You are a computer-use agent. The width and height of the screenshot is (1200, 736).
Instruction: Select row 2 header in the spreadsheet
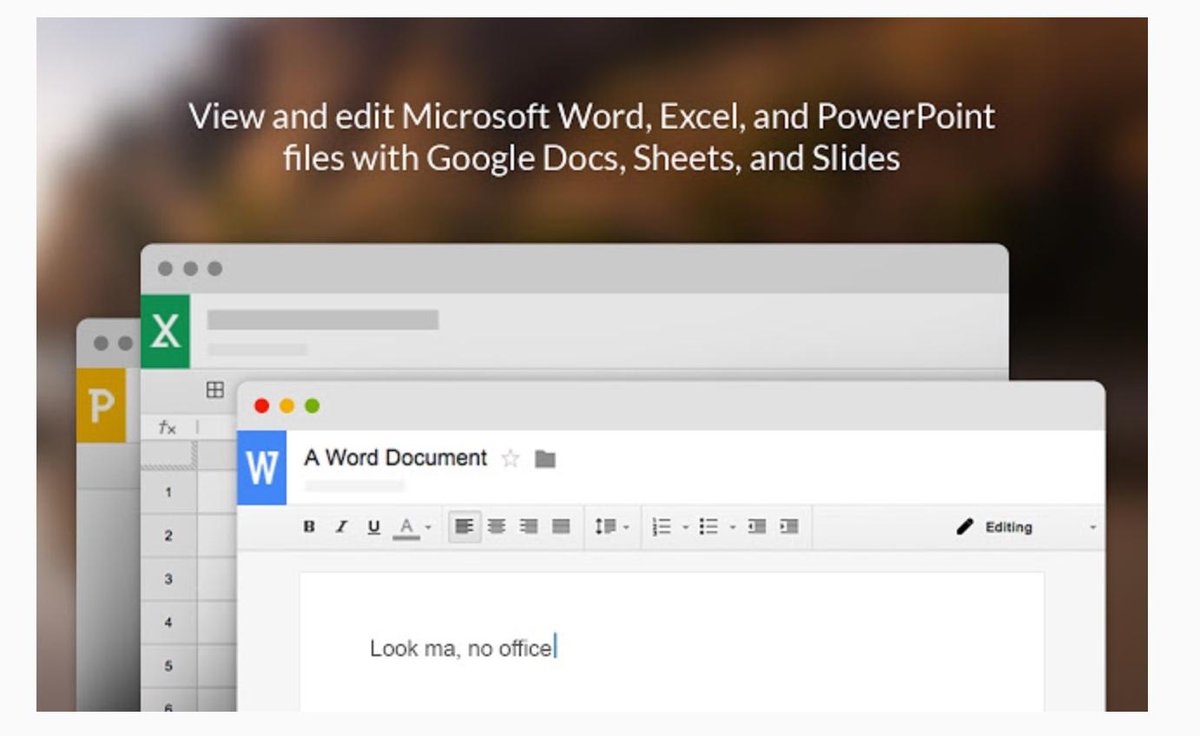(168, 536)
